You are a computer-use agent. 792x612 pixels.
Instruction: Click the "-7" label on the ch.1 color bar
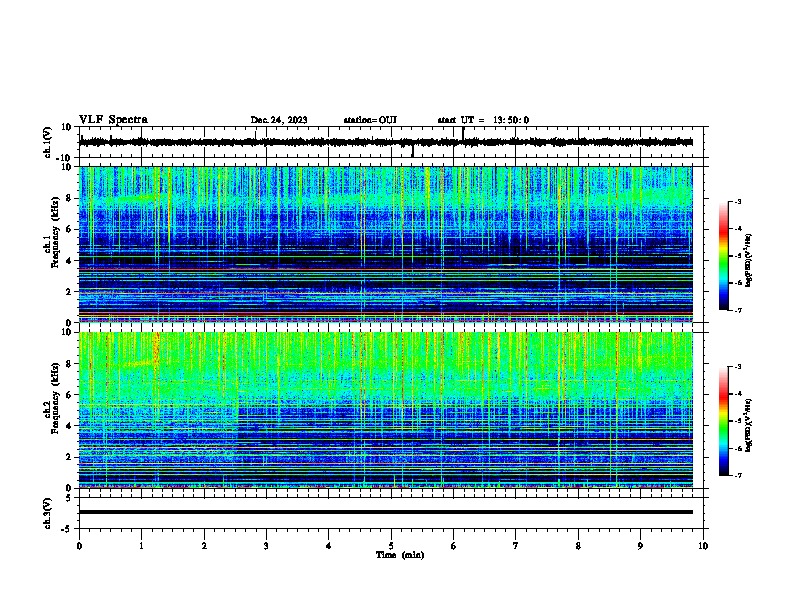[x=738, y=310]
